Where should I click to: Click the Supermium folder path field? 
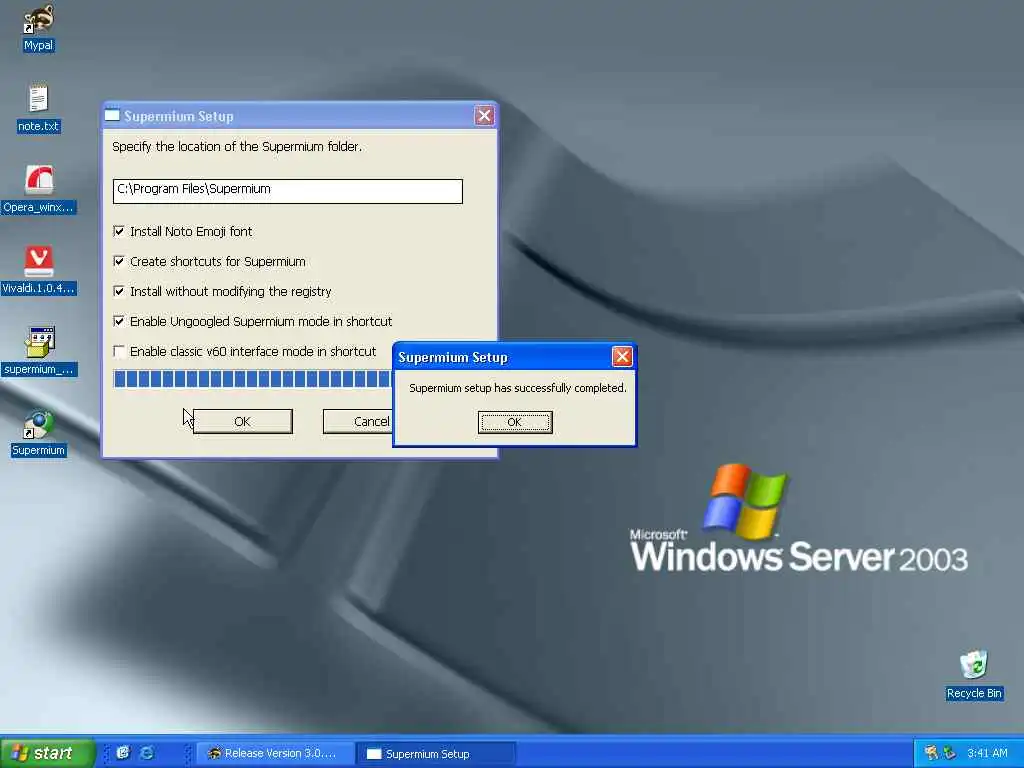[x=287, y=191]
